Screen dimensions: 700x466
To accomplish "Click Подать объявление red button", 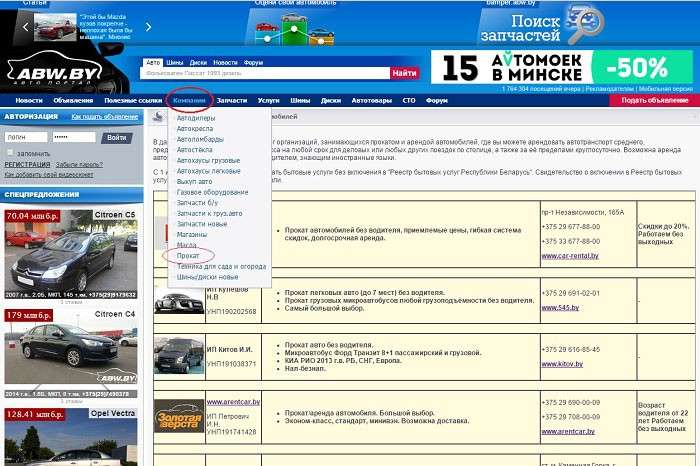I will point(654,100).
